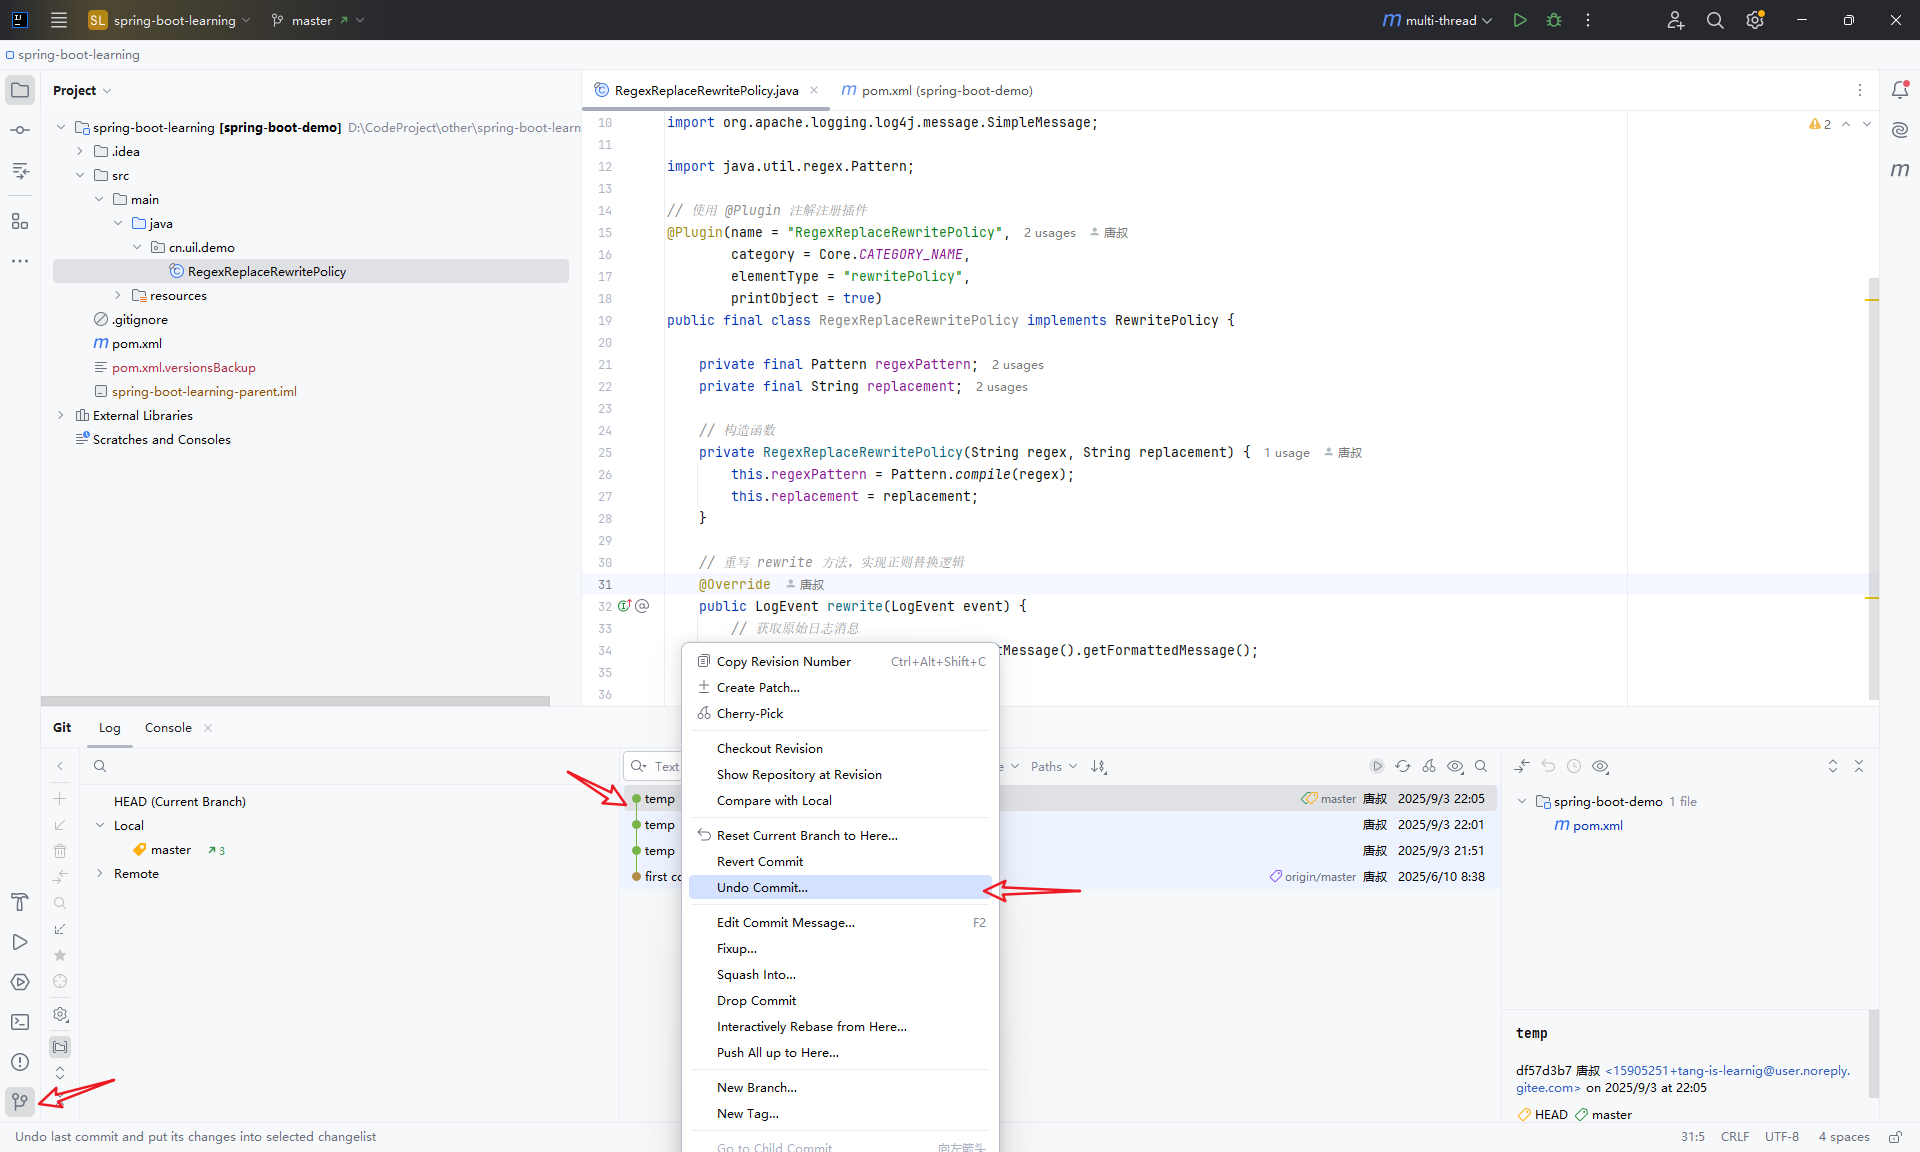Click the Debug bug icon
This screenshot has height=1152, width=1920.
click(x=1554, y=20)
